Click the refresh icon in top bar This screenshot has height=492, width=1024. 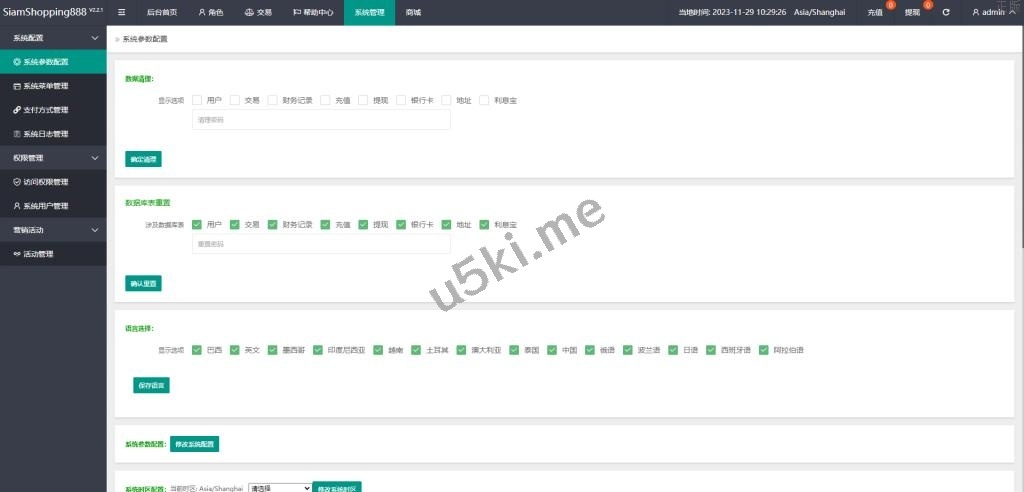point(946,13)
